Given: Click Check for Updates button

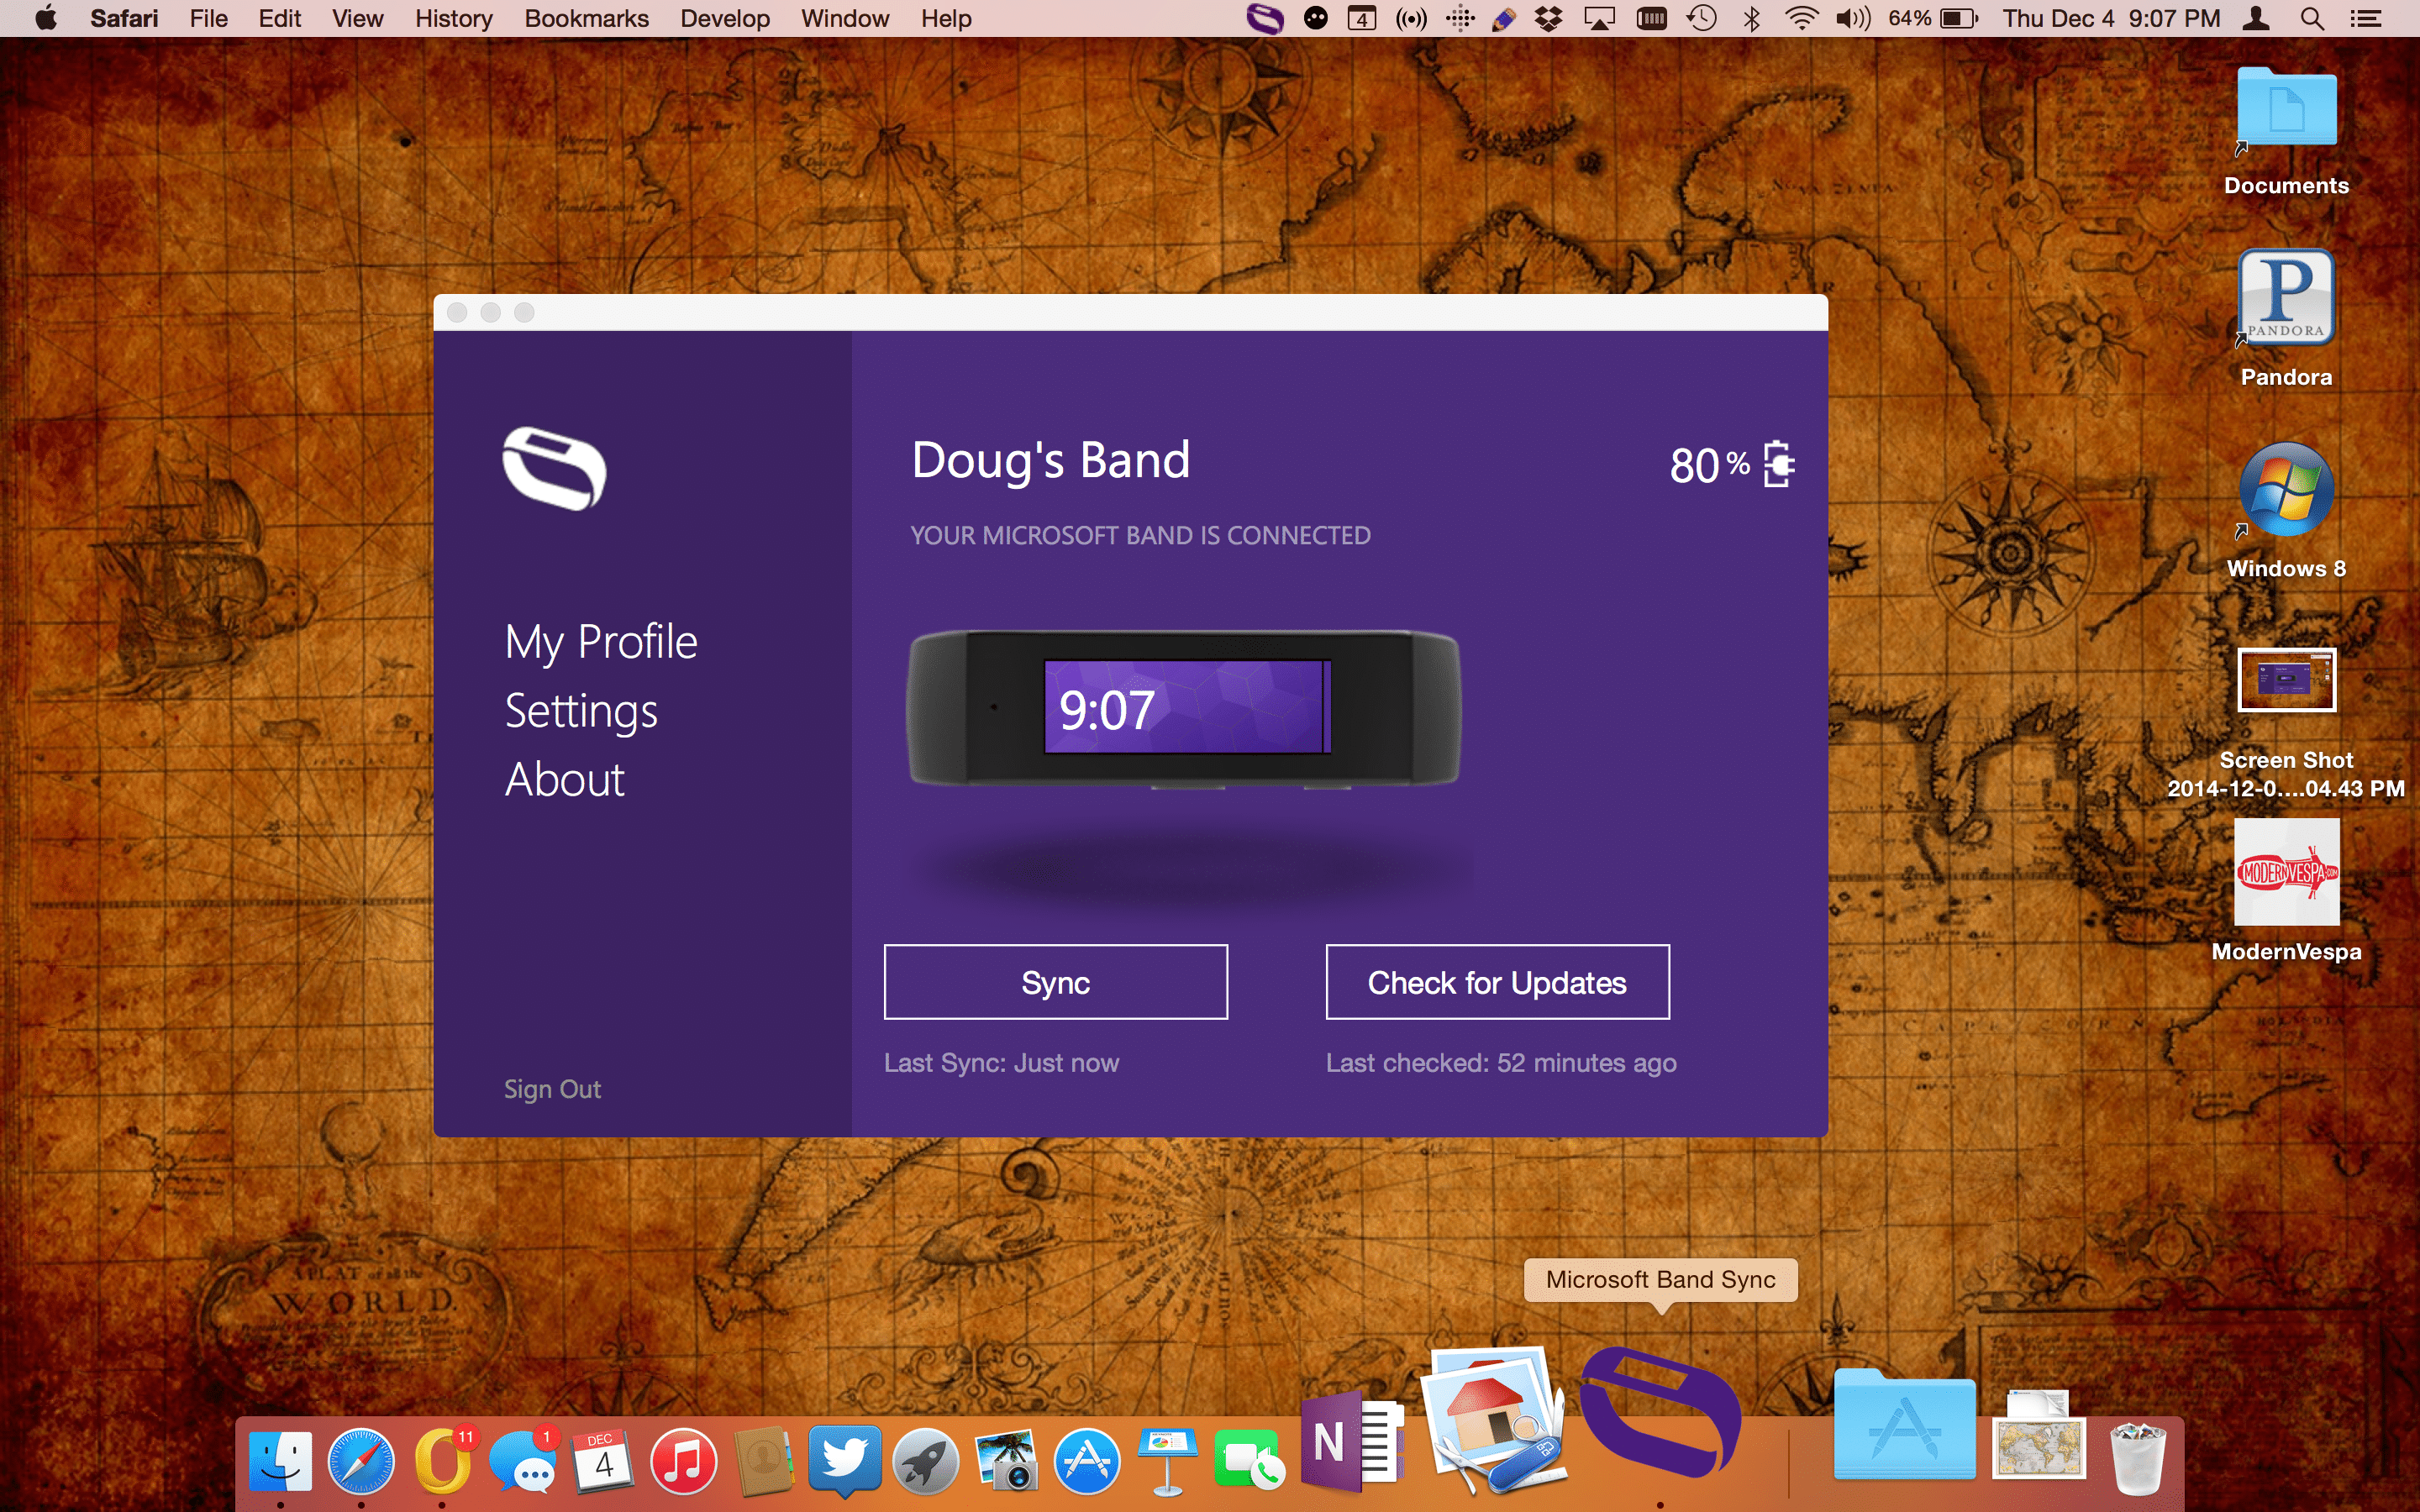Looking at the screenshot, I should 1495,983.
